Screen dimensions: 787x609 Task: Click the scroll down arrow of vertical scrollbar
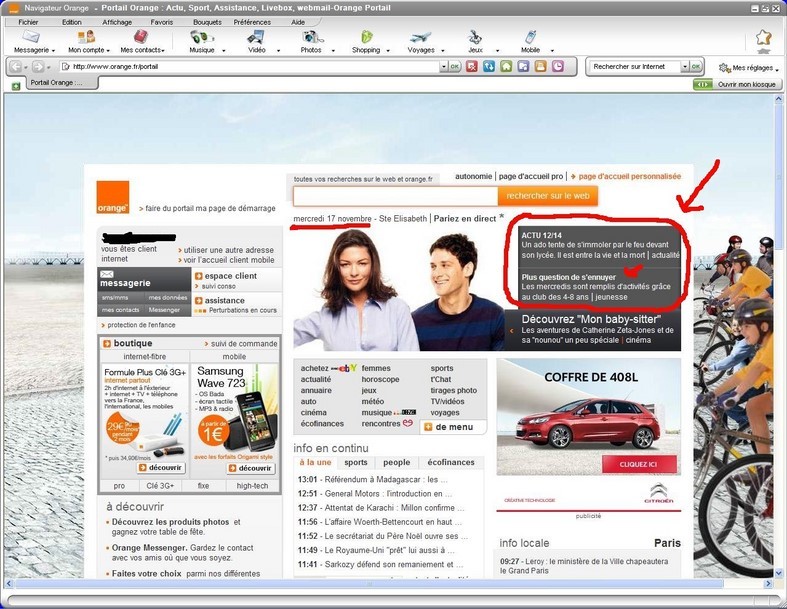tap(778, 573)
